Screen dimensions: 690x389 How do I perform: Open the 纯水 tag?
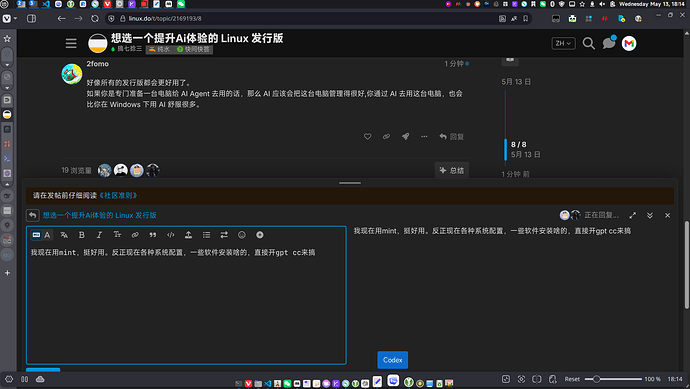(x=159, y=49)
